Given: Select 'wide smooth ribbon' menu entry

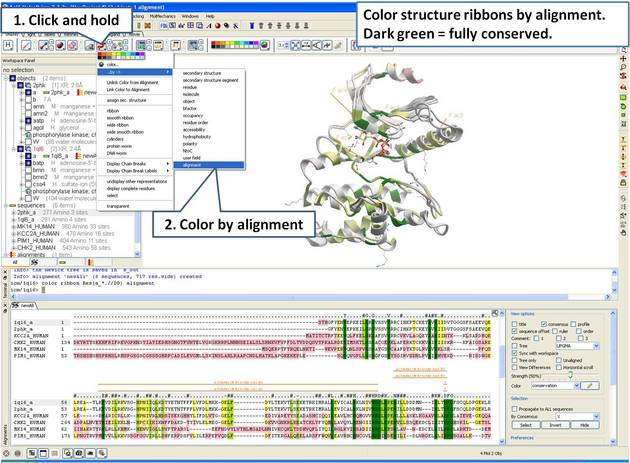Looking at the screenshot, I should click(x=125, y=132).
